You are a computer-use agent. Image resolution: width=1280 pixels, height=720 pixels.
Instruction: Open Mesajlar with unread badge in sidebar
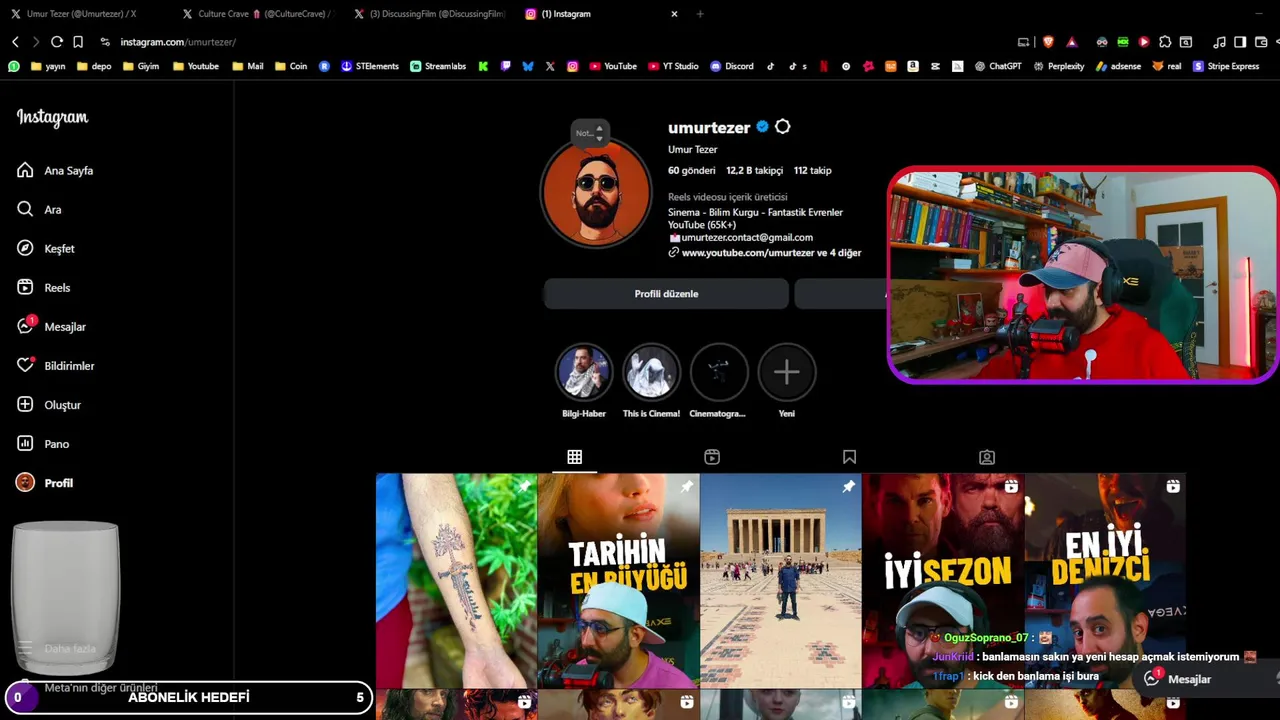(x=52, y=327)
